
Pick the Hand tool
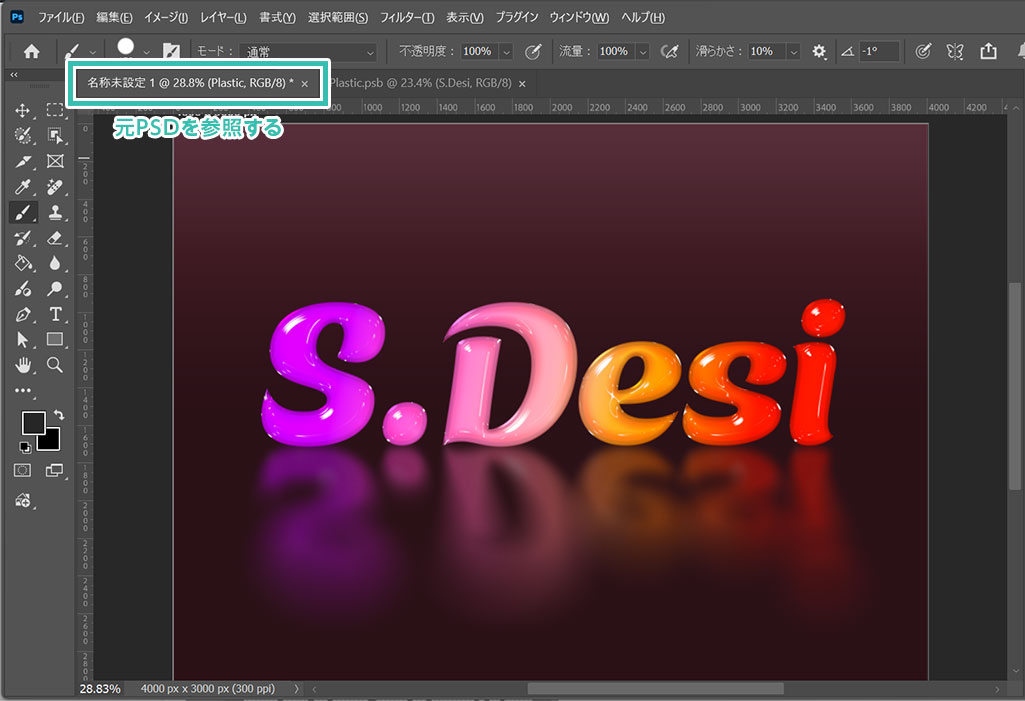[x=22, y=365]
